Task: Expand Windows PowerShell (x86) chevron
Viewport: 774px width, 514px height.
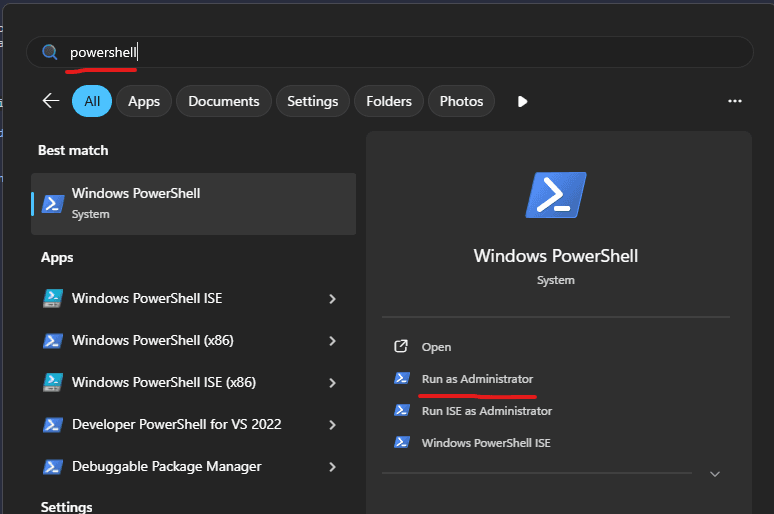Action: (x=332, y=341)
